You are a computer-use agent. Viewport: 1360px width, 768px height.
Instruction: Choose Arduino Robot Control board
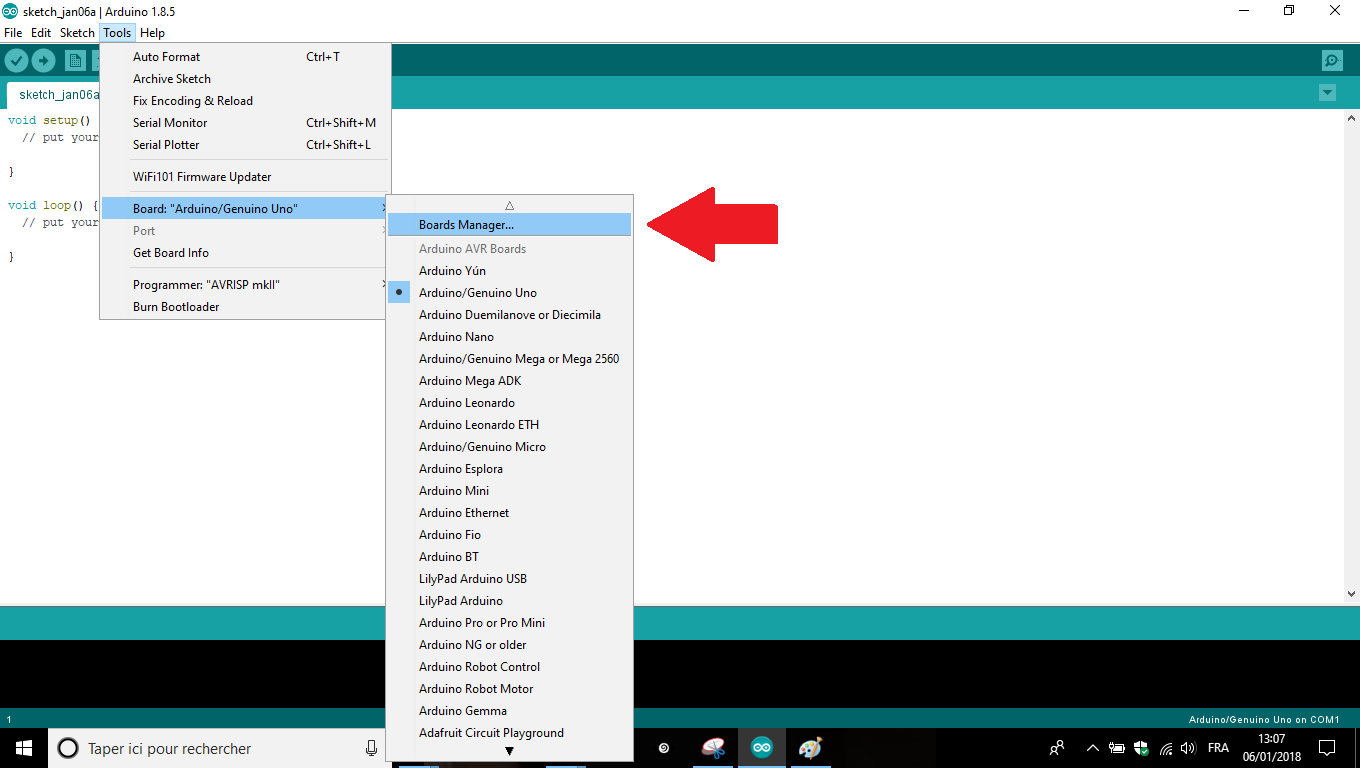click(x=509, y=667)
